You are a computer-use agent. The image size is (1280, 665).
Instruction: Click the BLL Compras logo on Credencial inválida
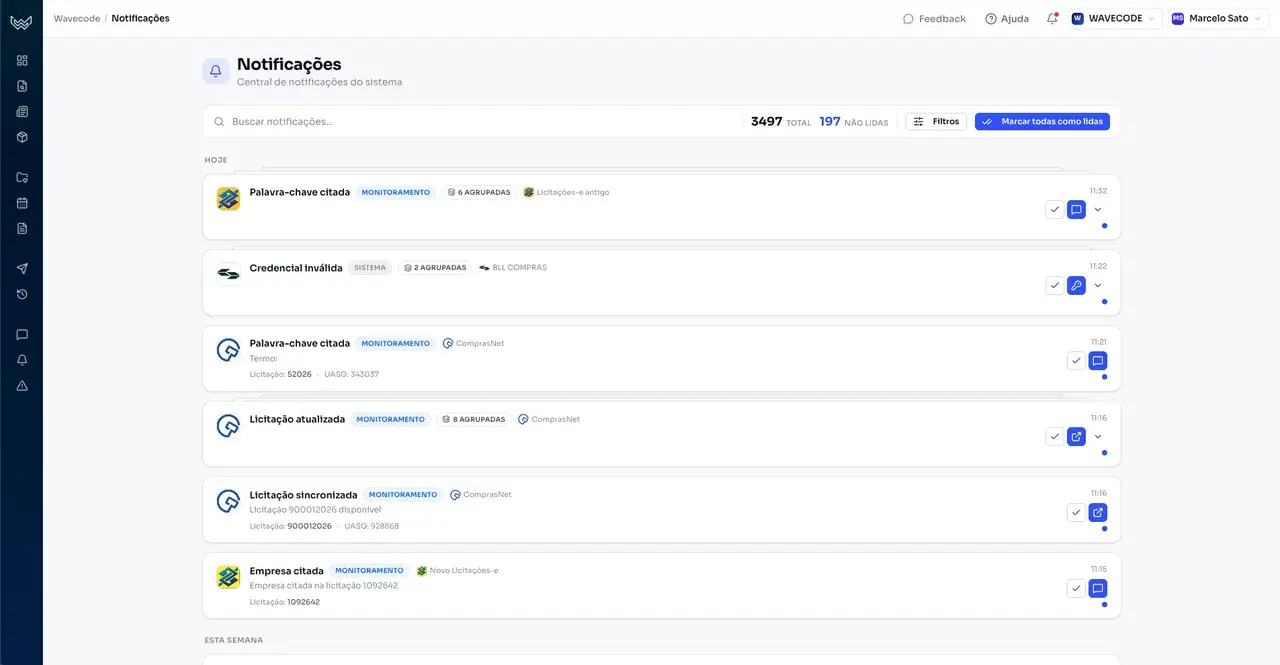pos(228,274)
